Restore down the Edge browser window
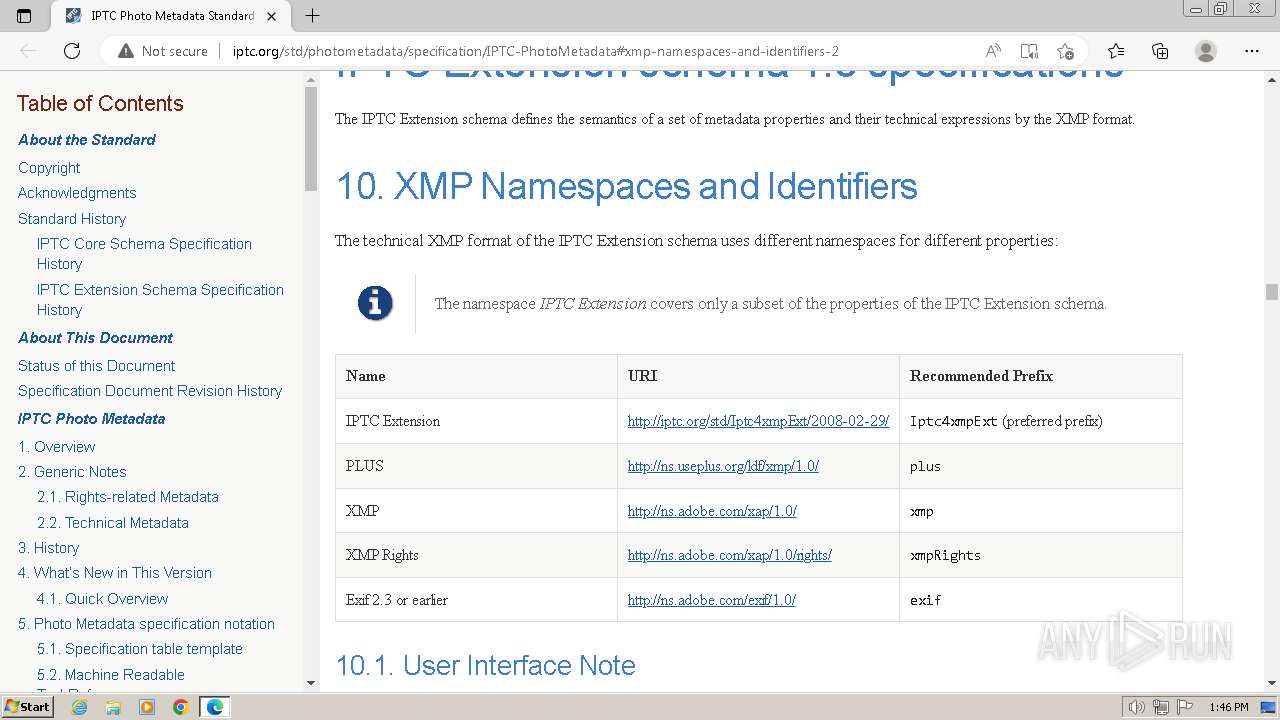Screen dimensions: 1280x720 1220,9
